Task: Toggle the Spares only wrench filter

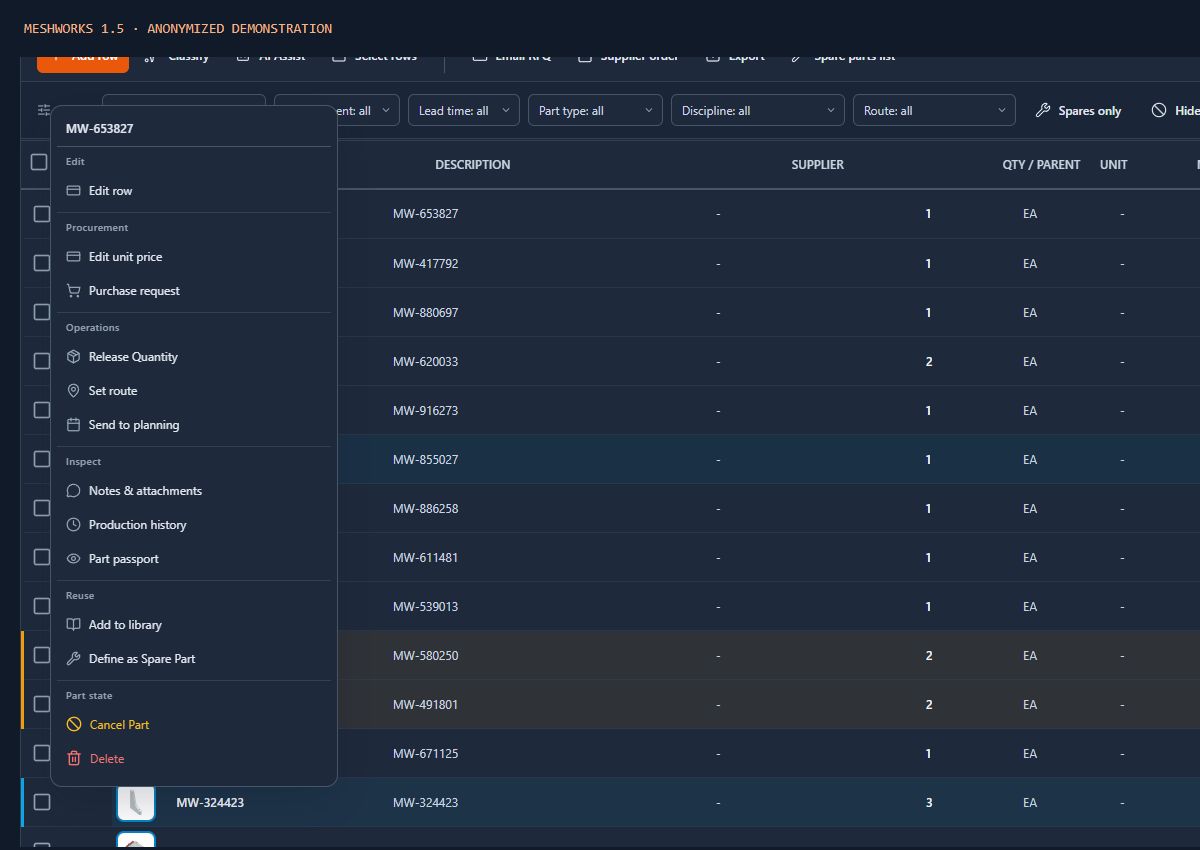Action: [x=1078, y=111]
